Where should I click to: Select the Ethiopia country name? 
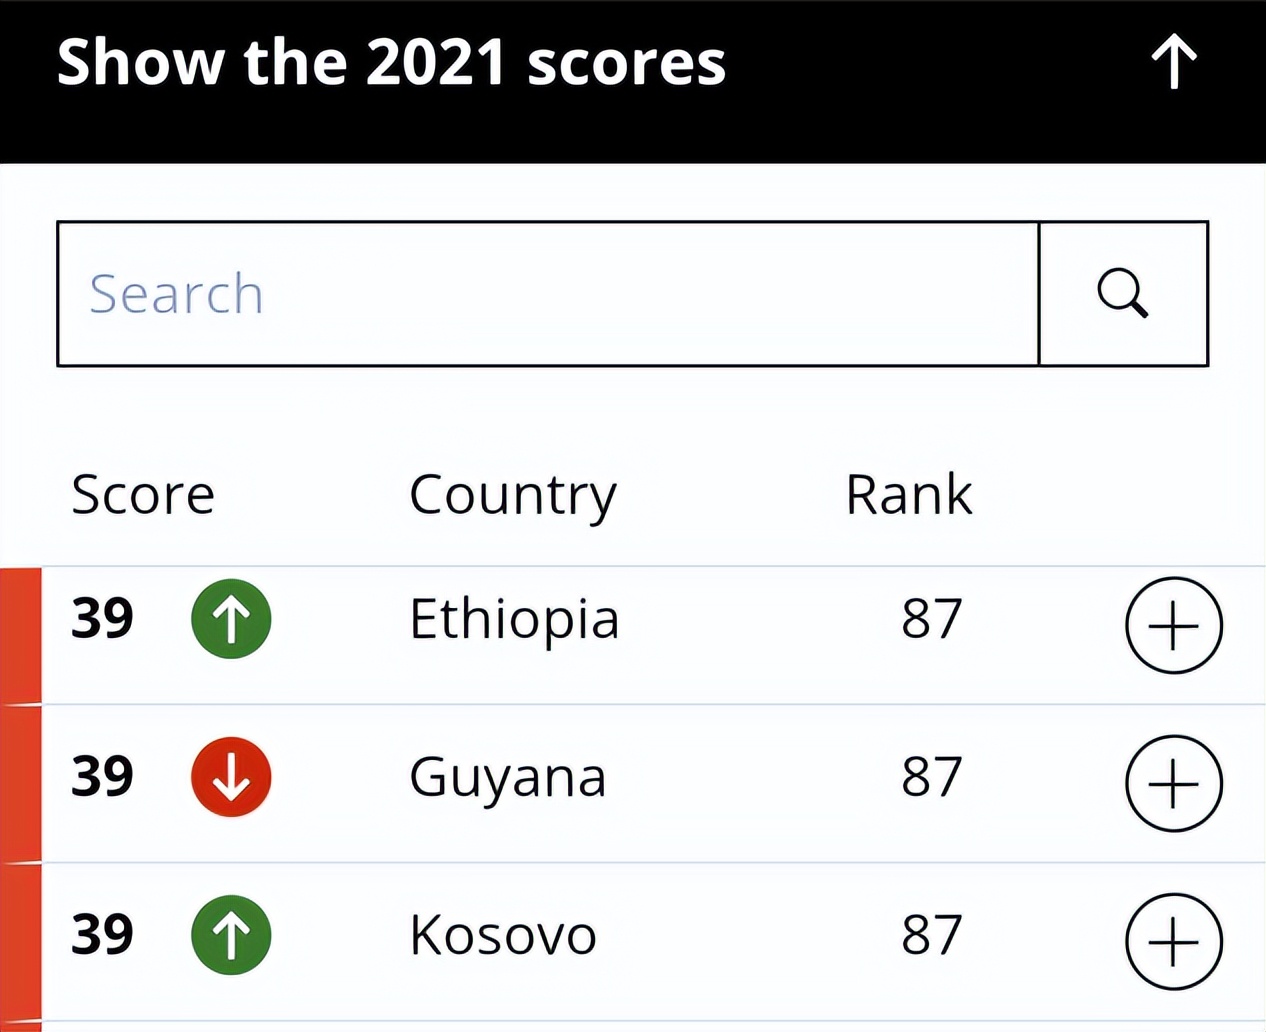(x=514, y=619)
